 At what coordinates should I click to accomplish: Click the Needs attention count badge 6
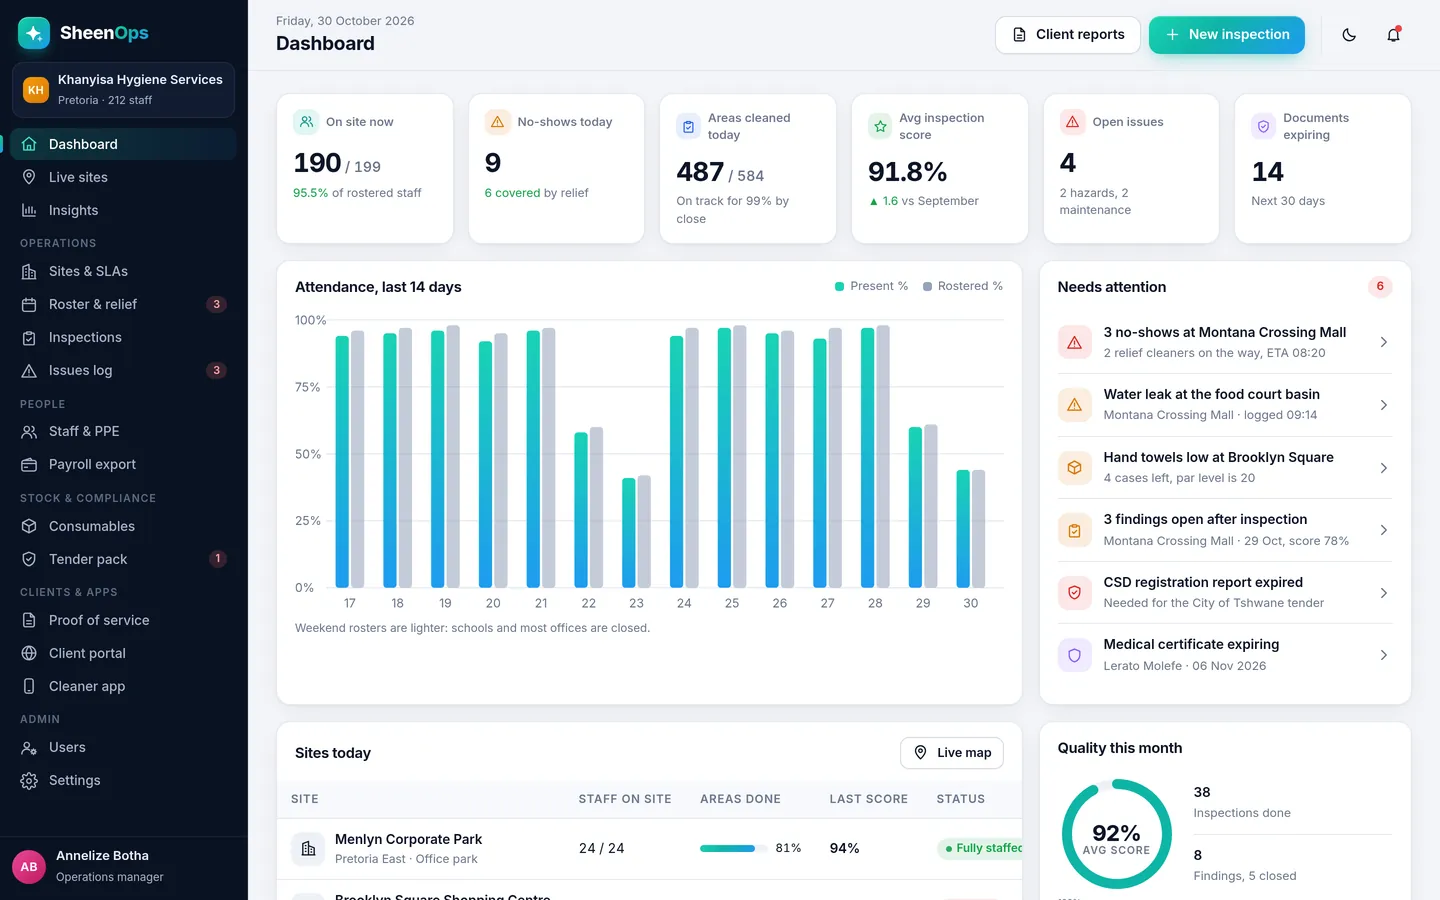[1380, 287]
